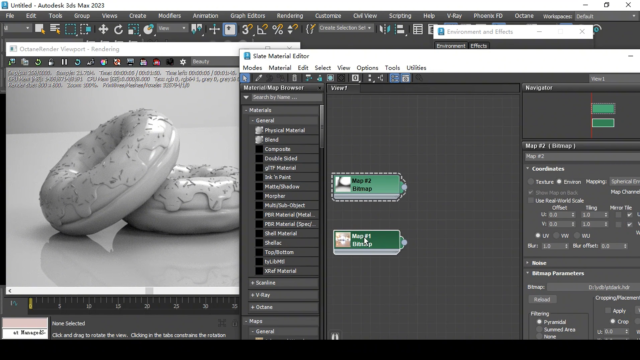Click the Reload bitmap button
Viewport: 640px width, 360px height.
tap(542, 300)
